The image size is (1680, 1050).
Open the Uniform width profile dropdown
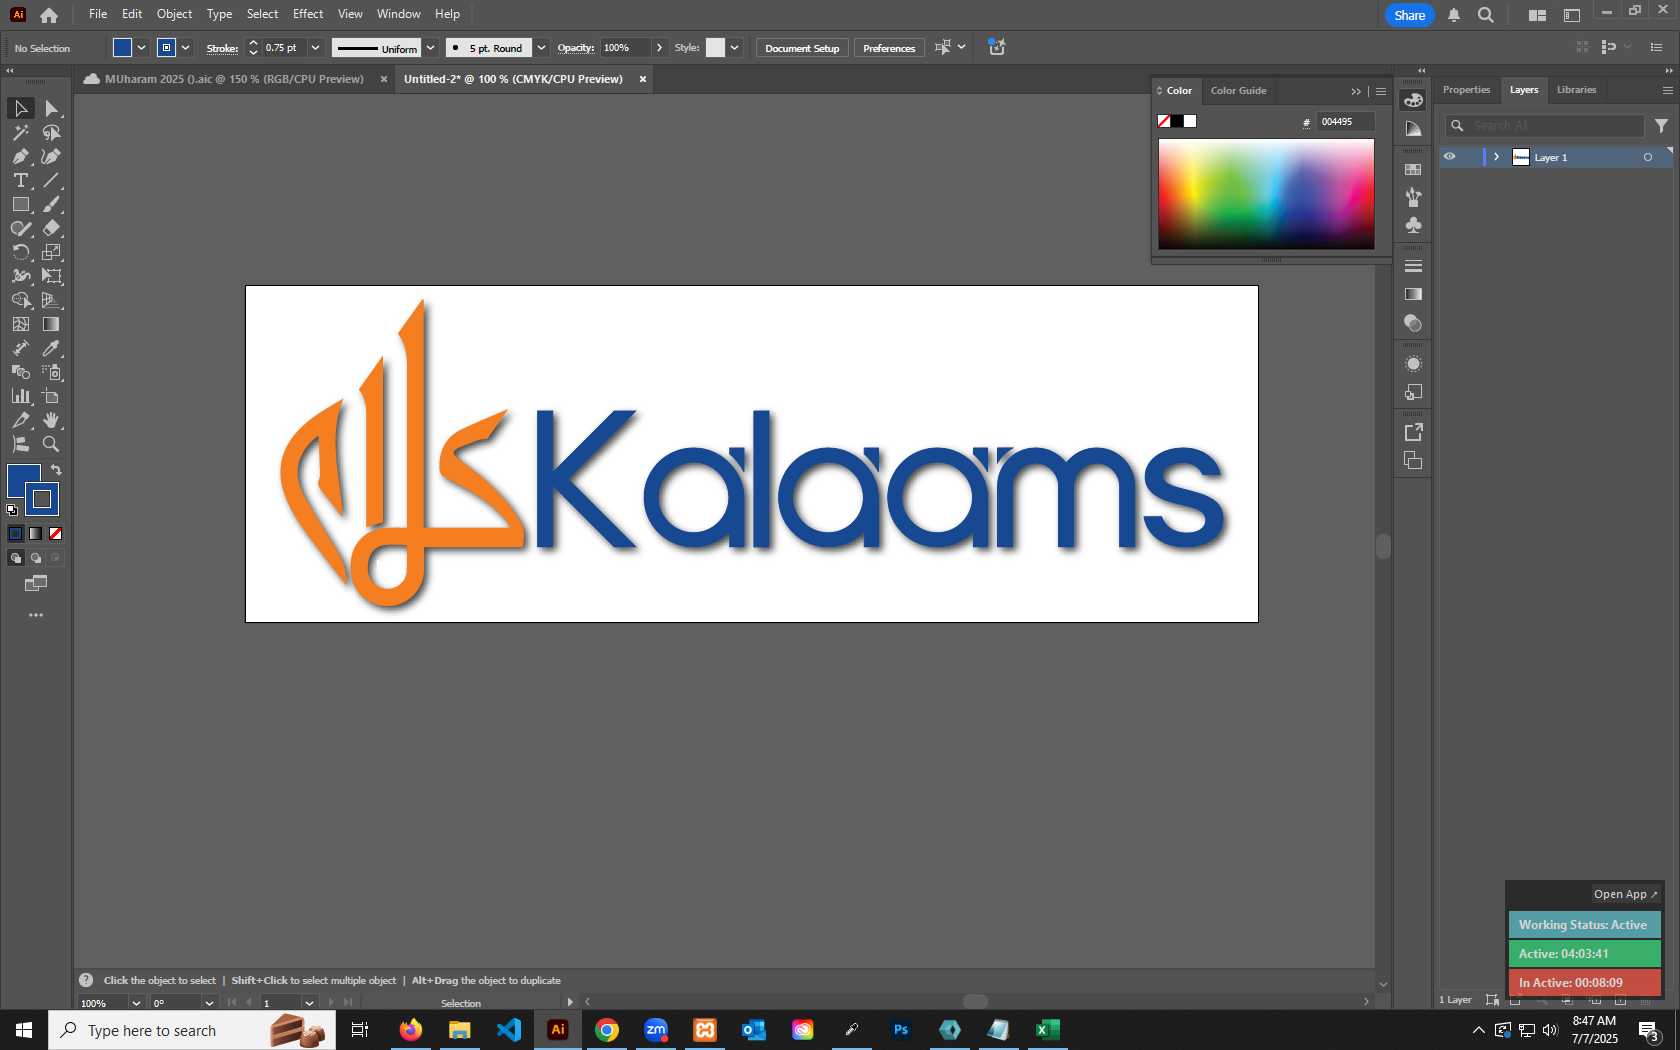click(430, 48)
